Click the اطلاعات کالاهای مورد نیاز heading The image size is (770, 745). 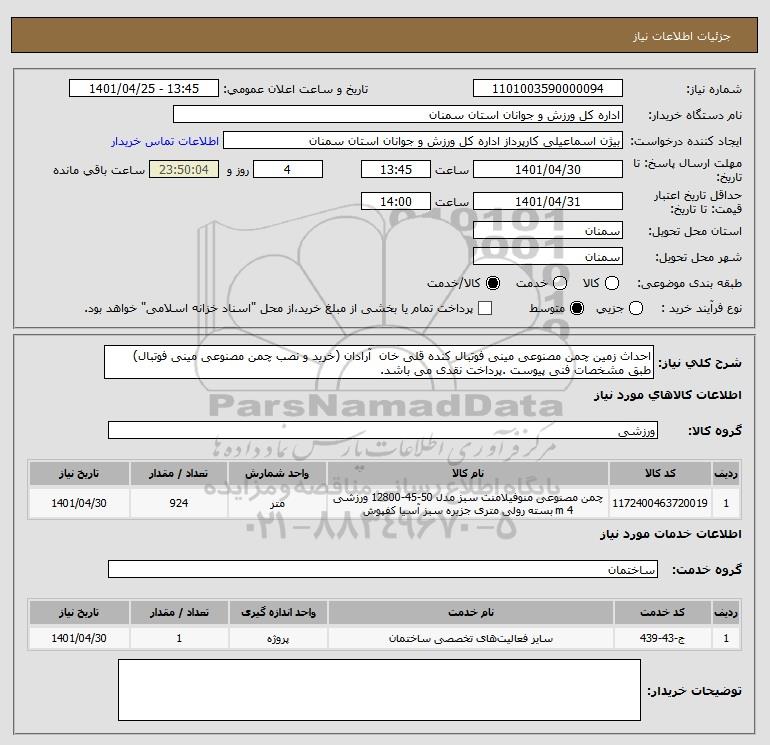click(x=668, y=395)
